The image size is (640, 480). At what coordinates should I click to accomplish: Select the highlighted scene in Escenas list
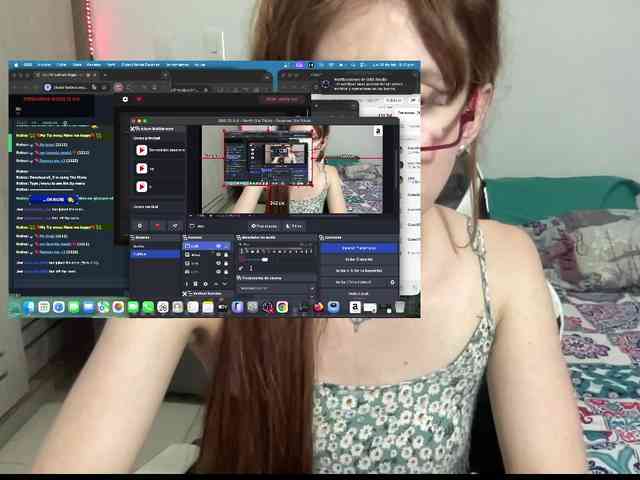(x=155, y=254)
